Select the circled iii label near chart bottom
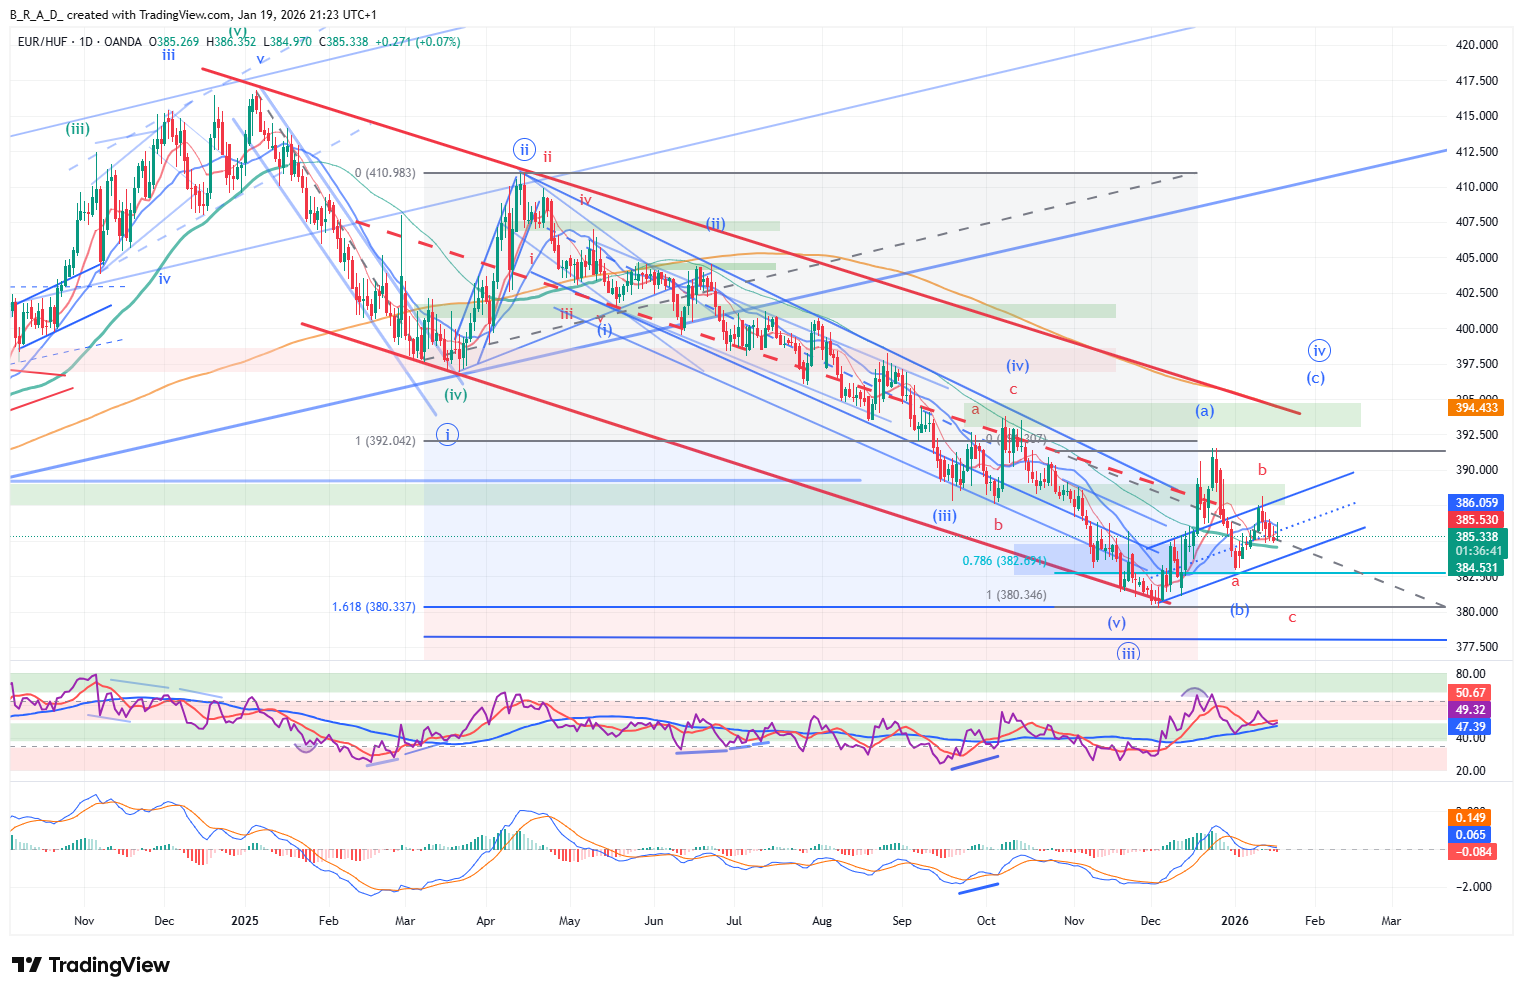Image resolution: width=1523 pixels, height=995 pixels. point(1128,653)
